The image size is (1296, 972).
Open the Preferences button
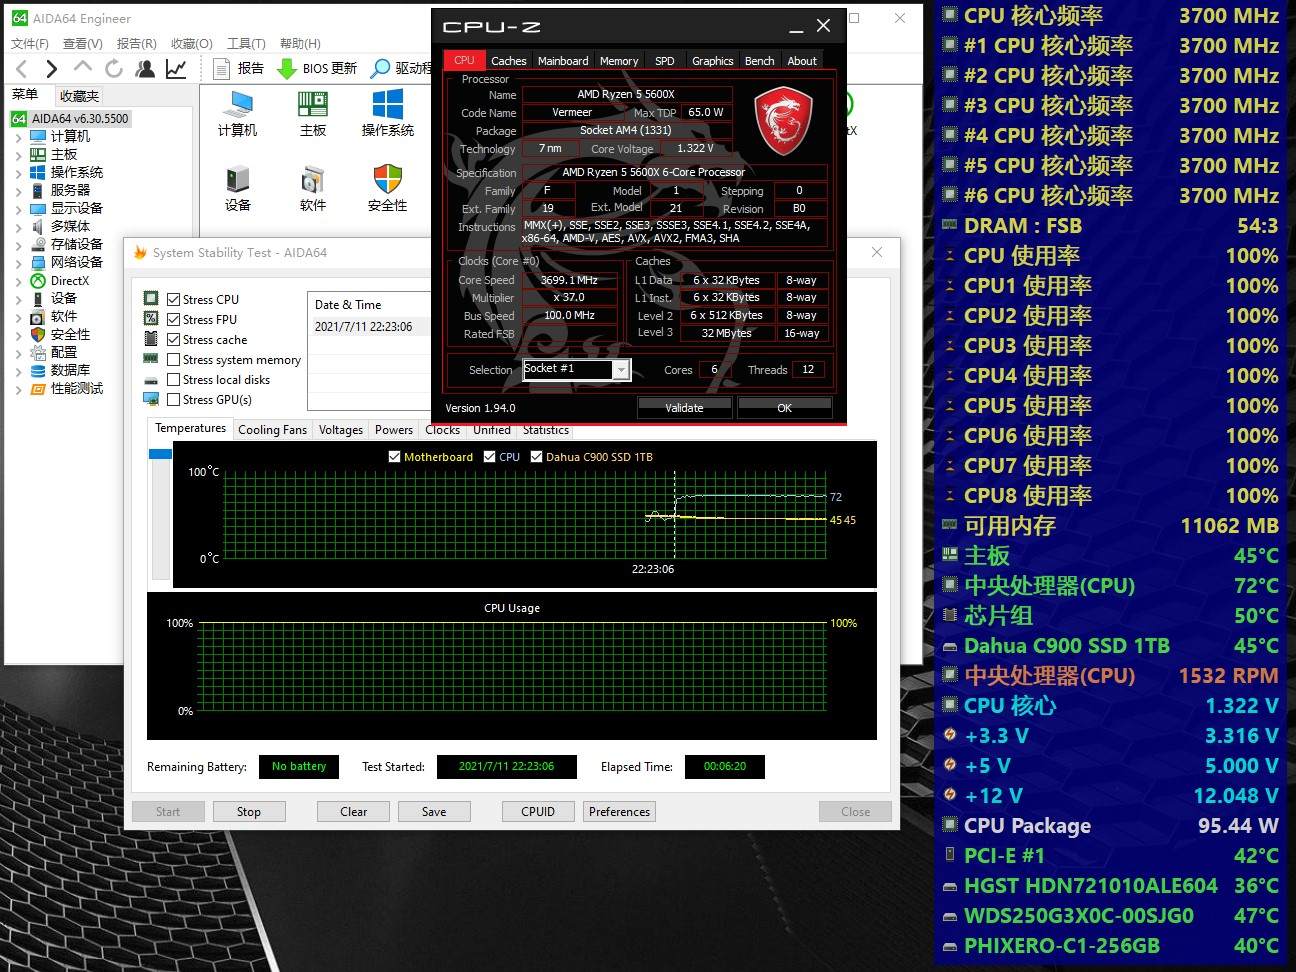coord(619,812)
